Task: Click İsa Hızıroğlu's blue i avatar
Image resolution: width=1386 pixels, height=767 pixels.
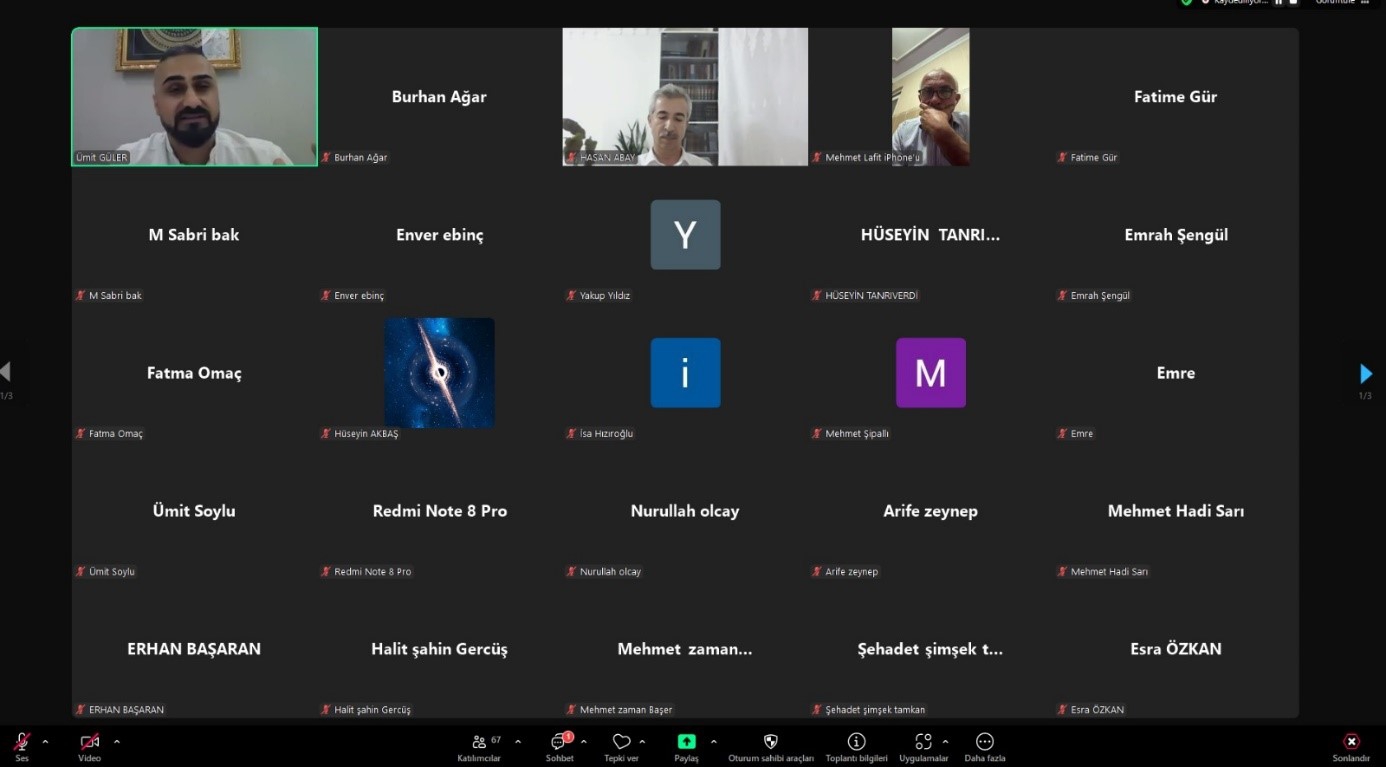Action: [x=685, y=372]
